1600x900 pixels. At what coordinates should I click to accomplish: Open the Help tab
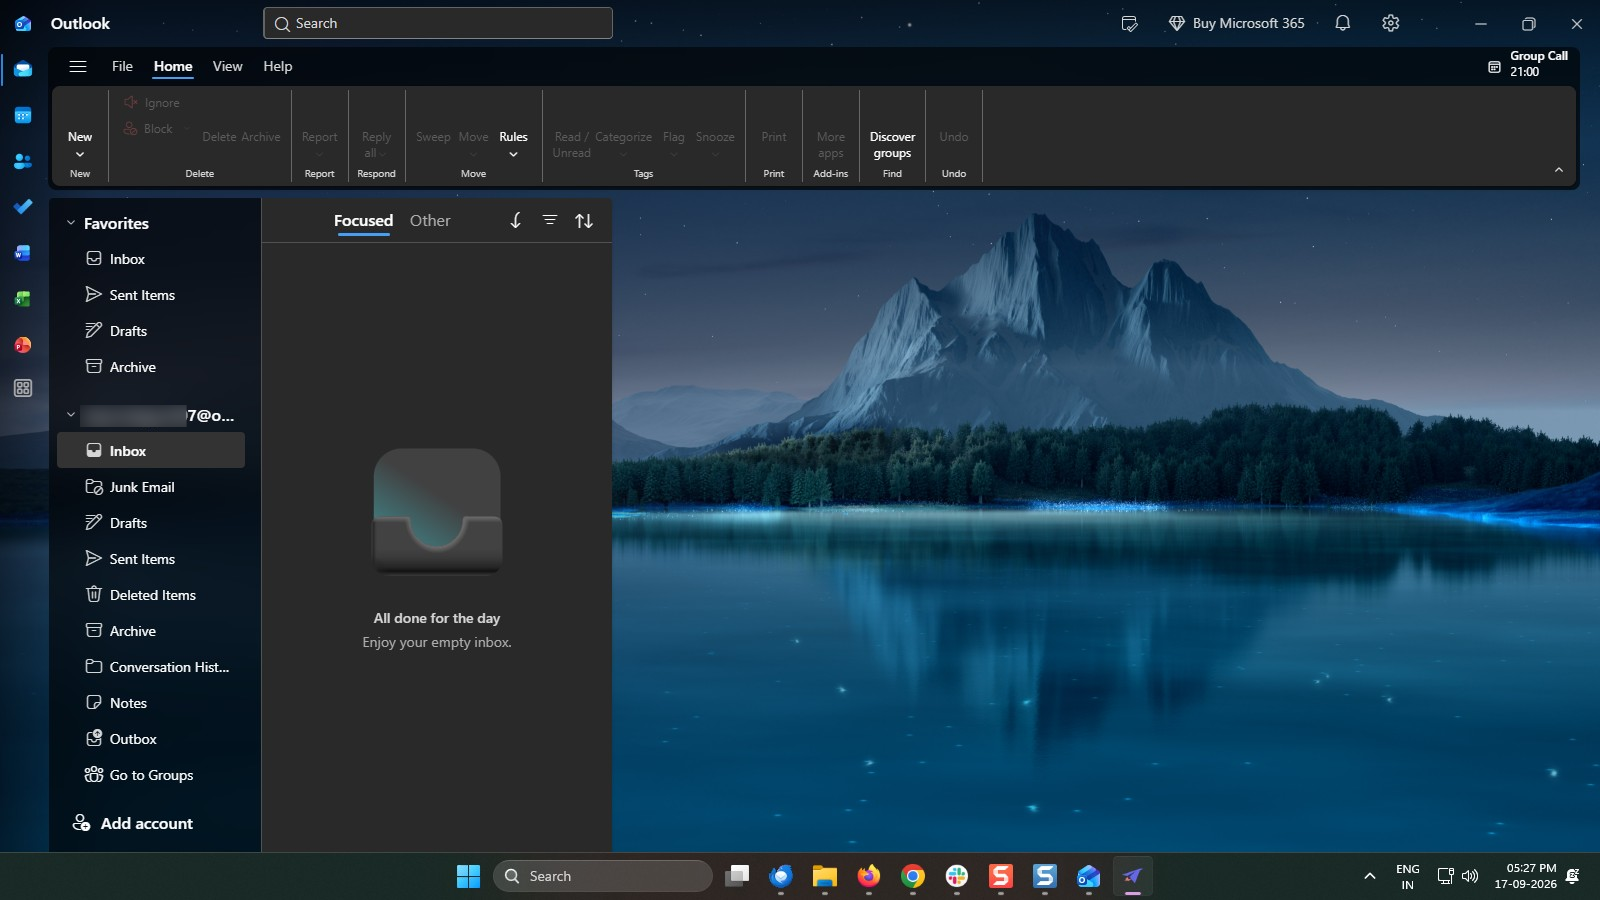pyautogui.click(x=278, y=66)
